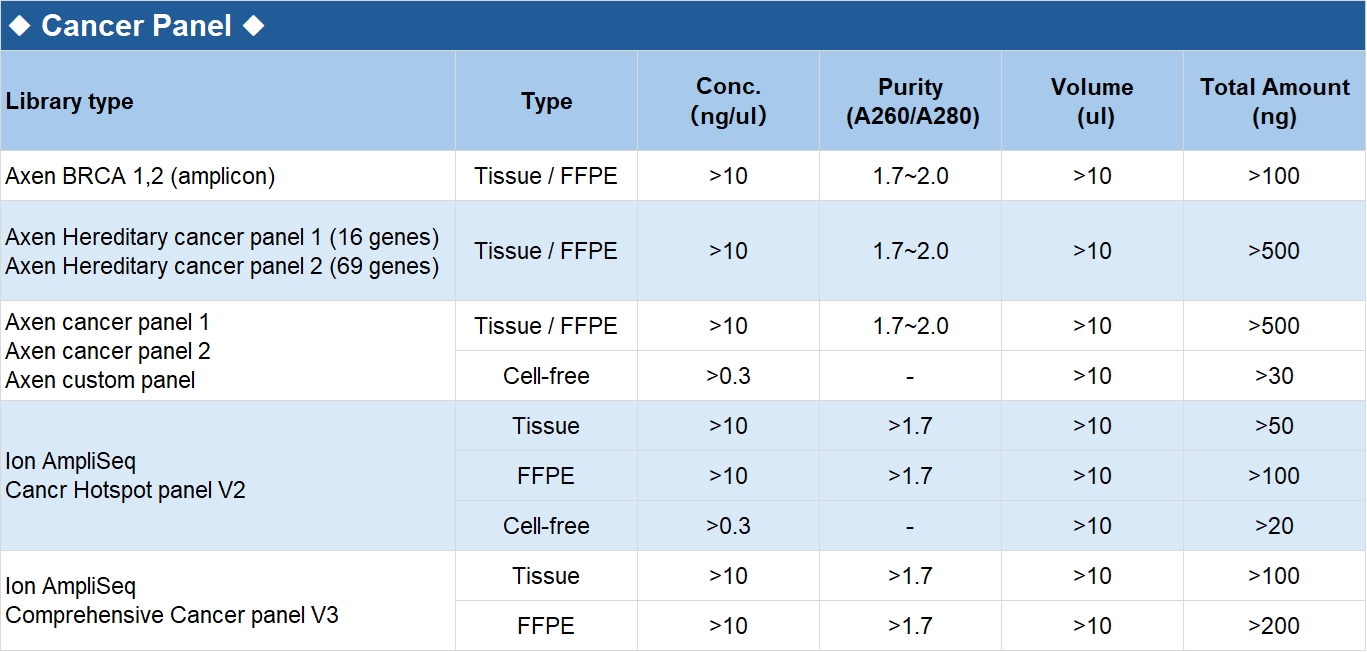Select the >200 total amount cell

1274,626
